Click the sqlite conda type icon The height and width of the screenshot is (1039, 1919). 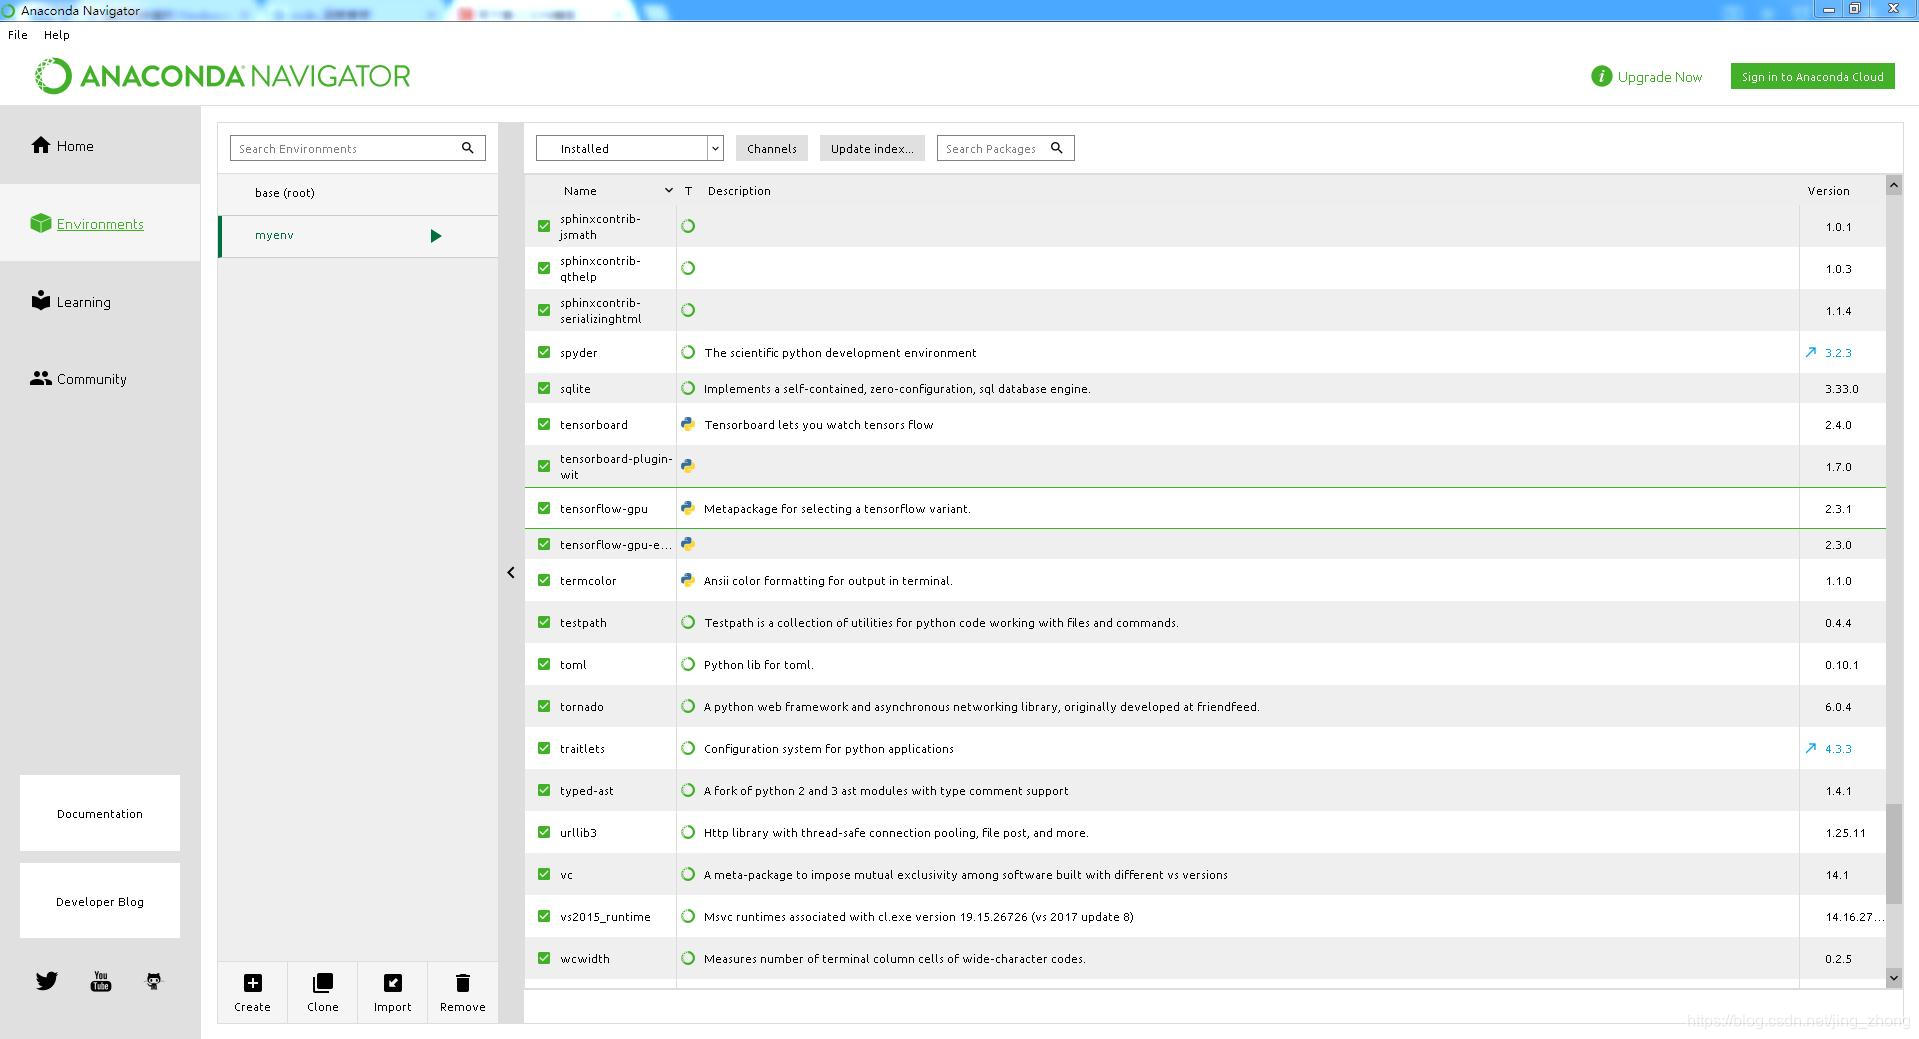coord(688,388)
